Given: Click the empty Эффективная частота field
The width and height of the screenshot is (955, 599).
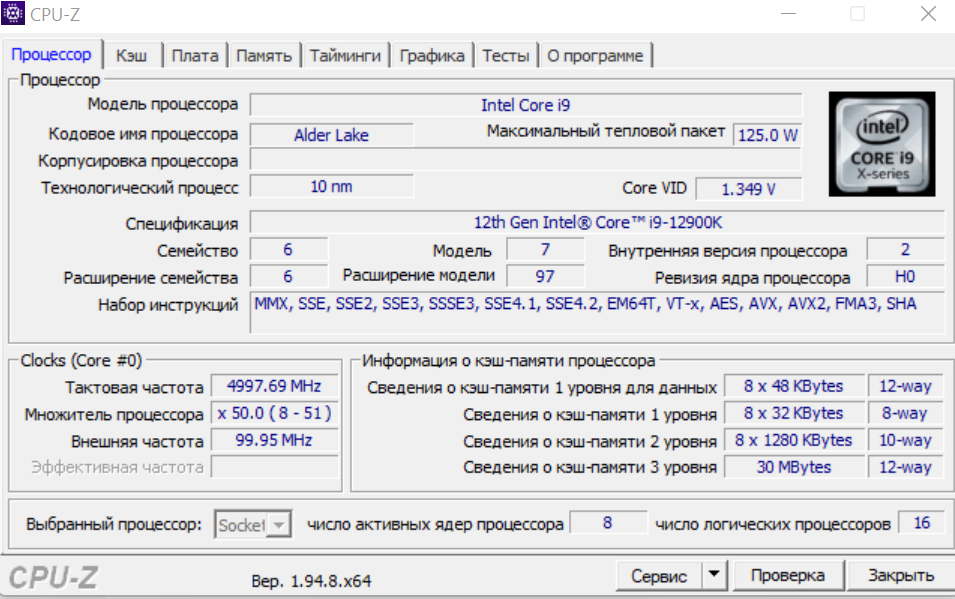Looking at the screenshot, I should (x=274, y=467).
